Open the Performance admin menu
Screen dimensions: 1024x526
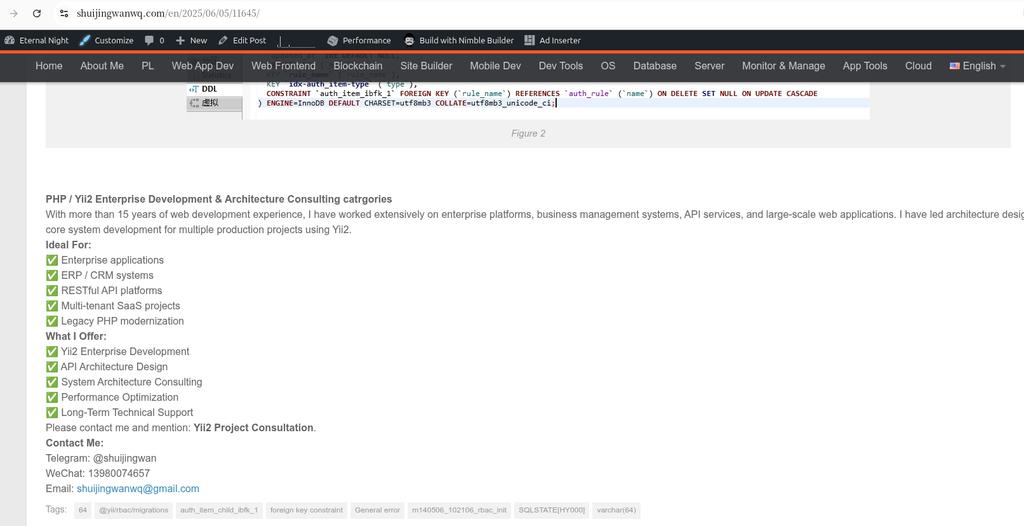359,41
